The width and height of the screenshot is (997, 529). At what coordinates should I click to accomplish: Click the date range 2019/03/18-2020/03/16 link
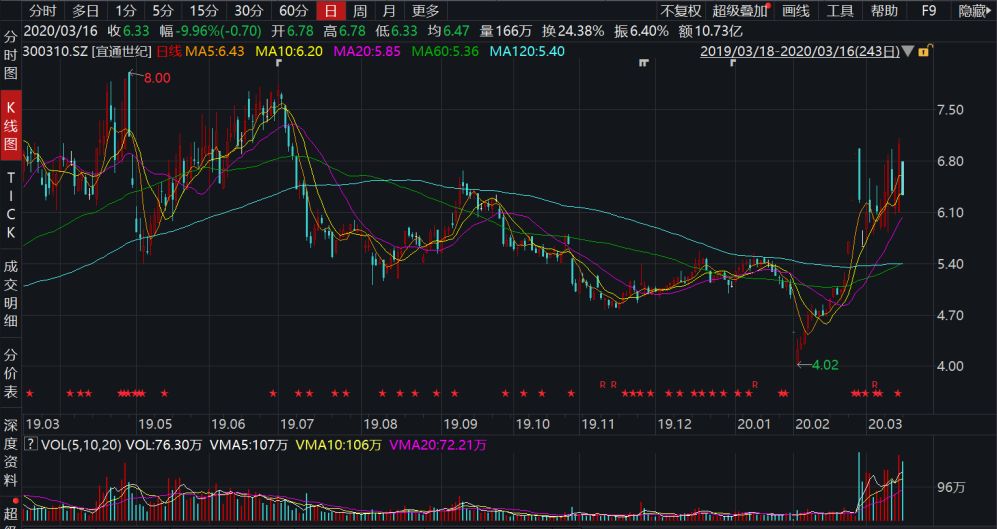click(799, 51)
